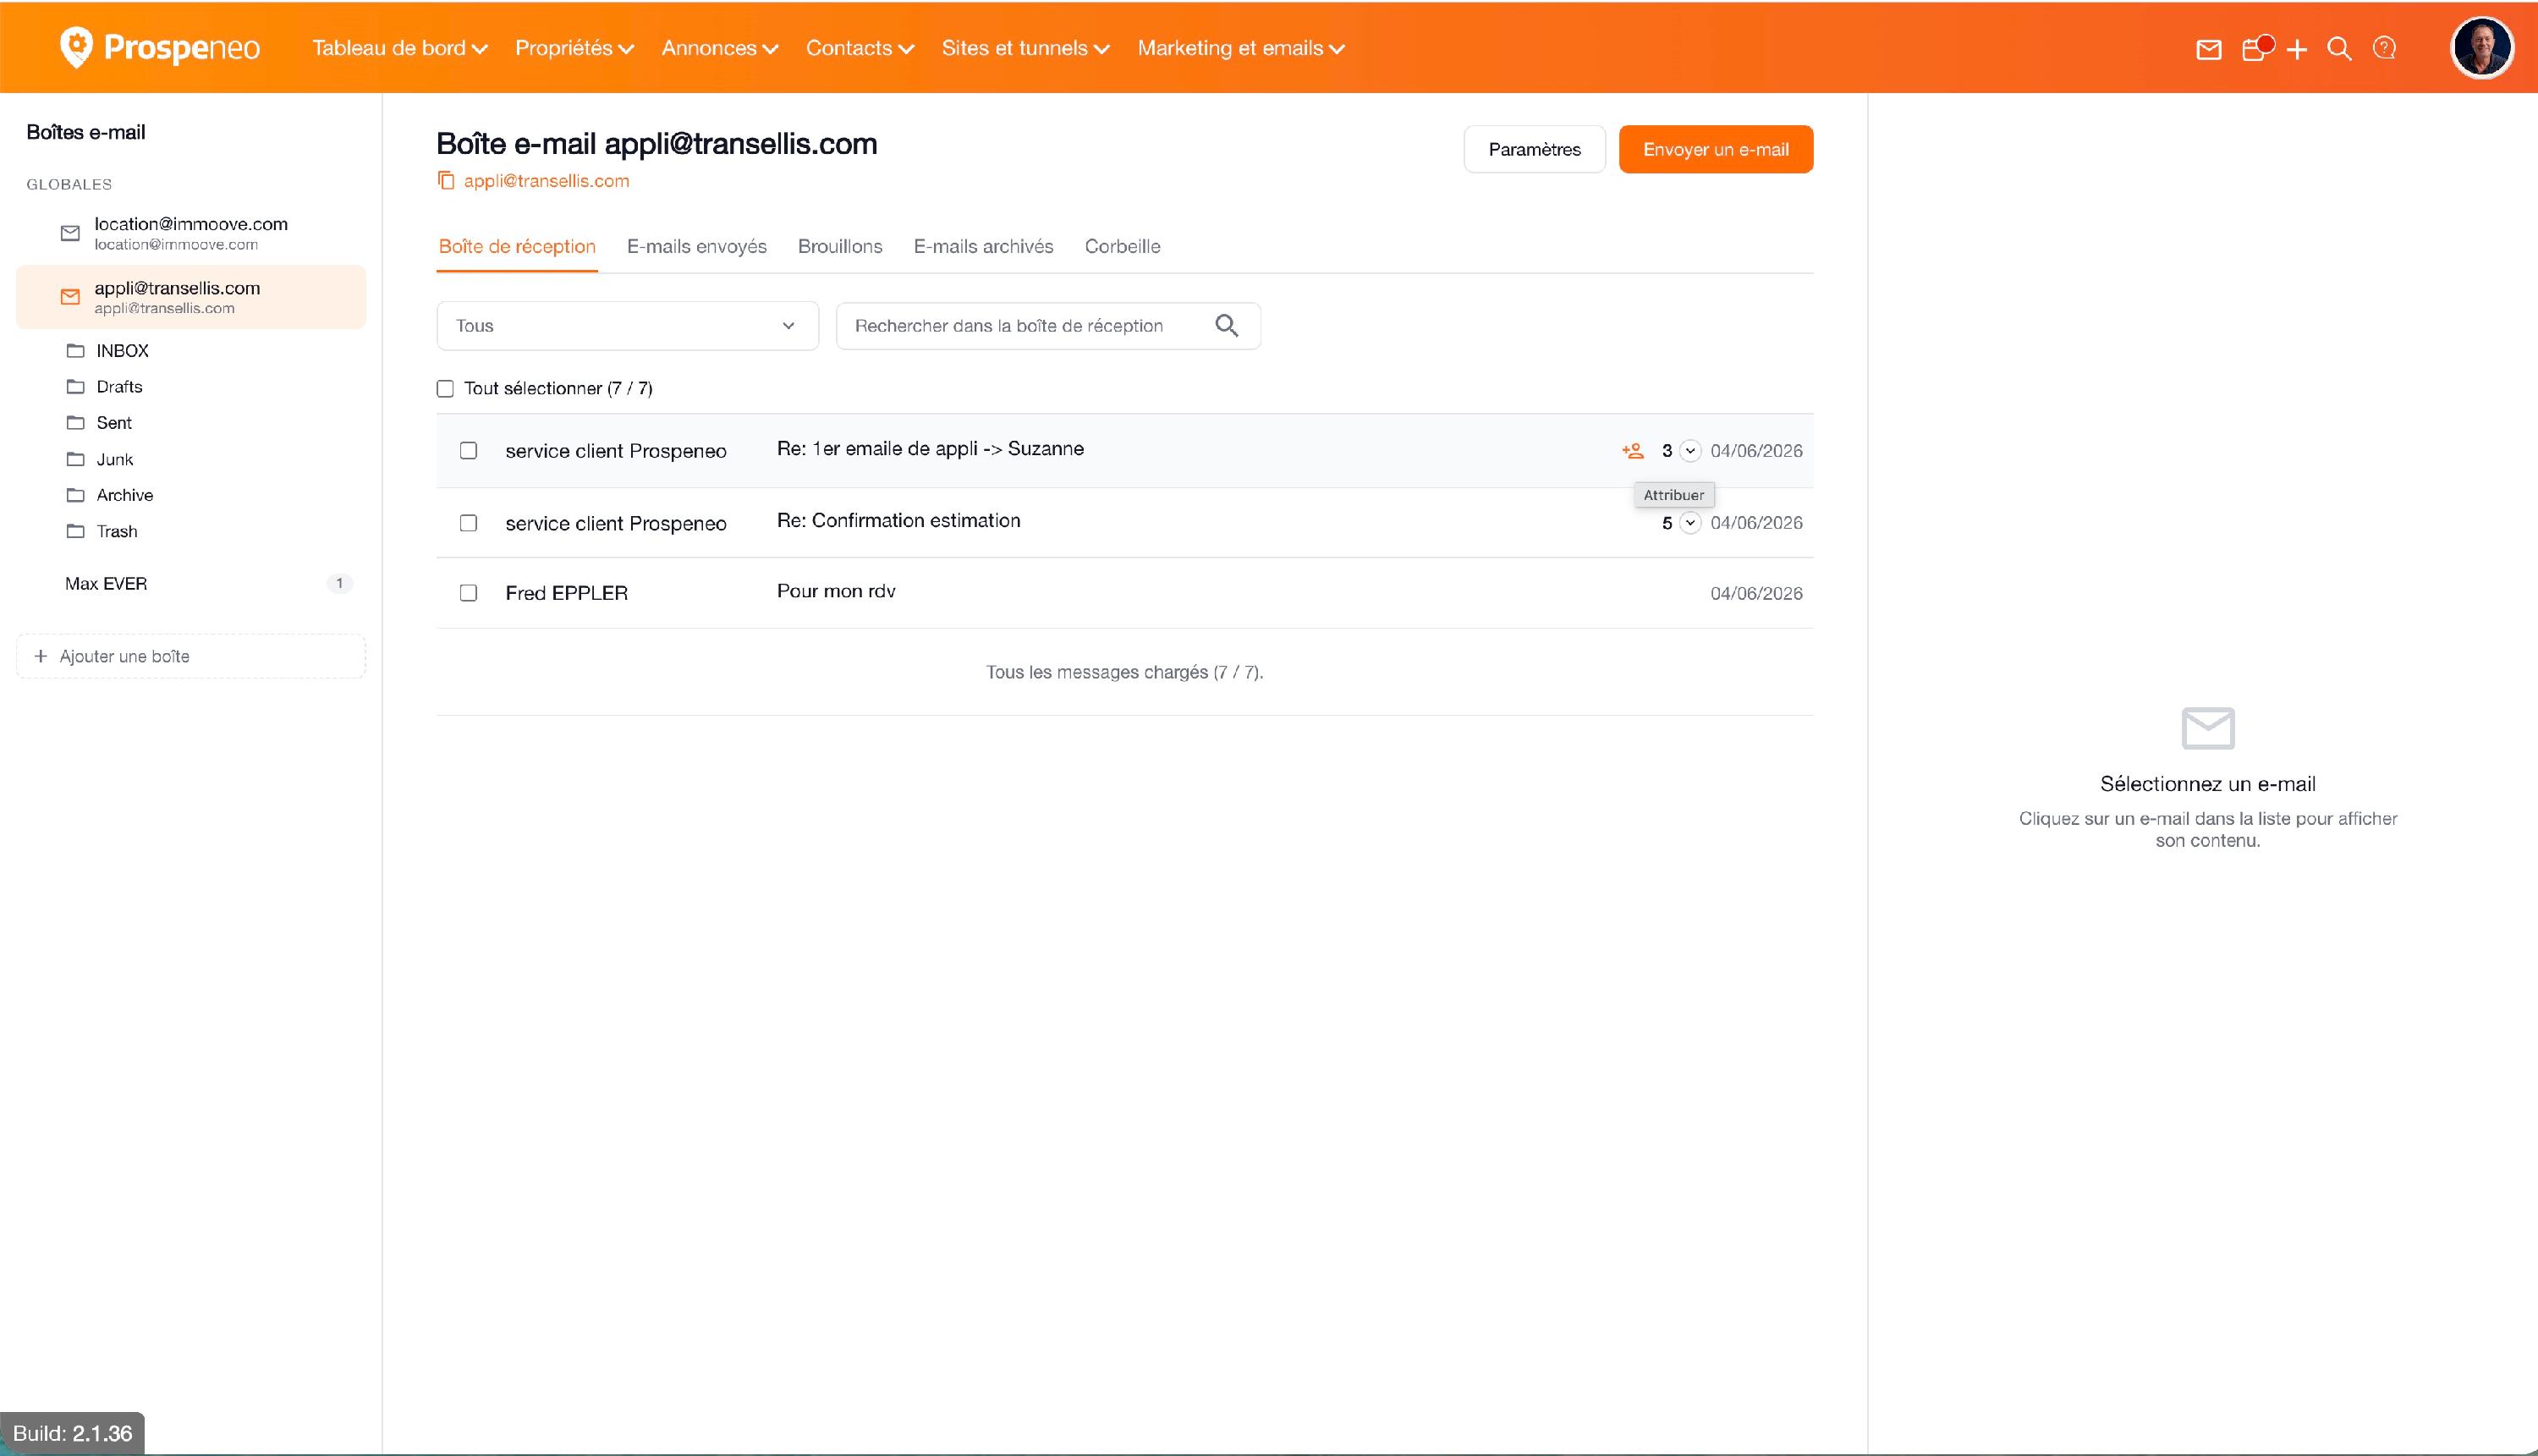Open global search magnifier in header
2538x1456 pixels.
point(2339,48)
